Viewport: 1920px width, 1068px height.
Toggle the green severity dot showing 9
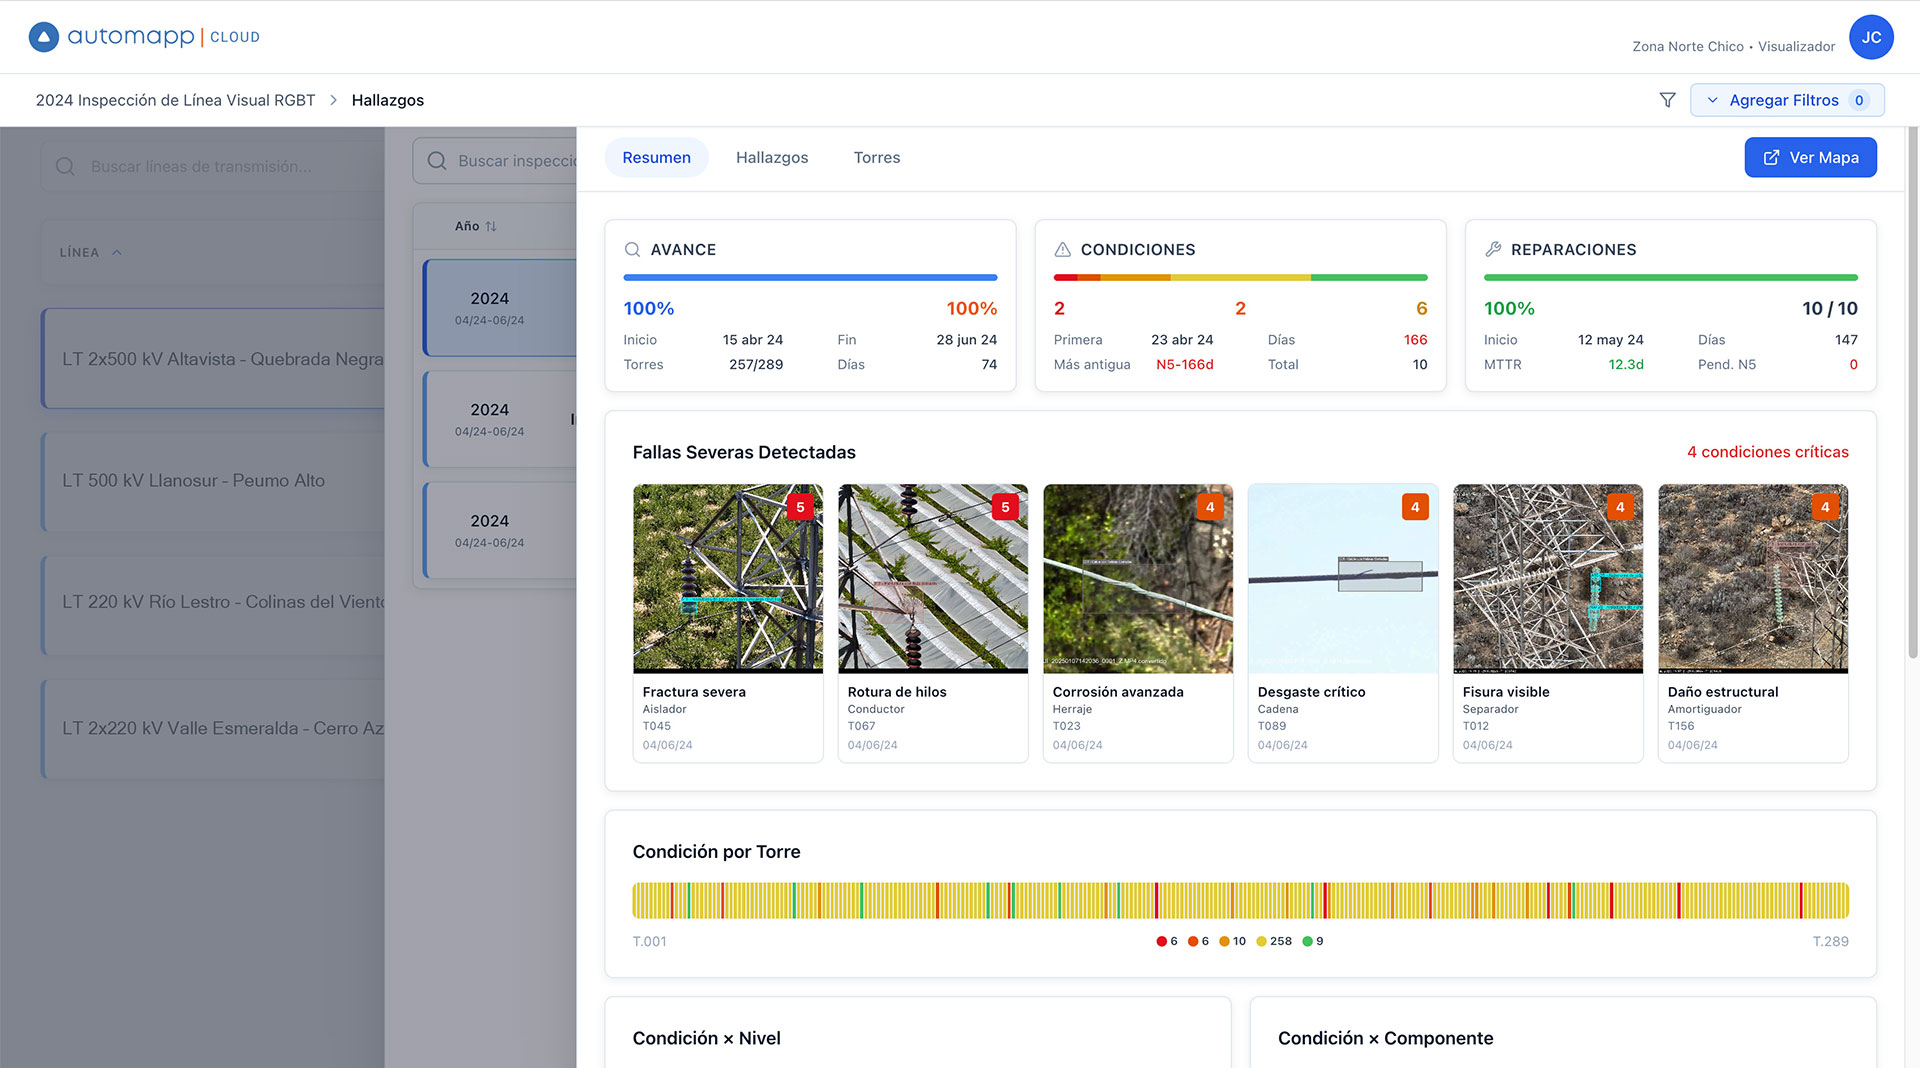tap(1307, 941)
